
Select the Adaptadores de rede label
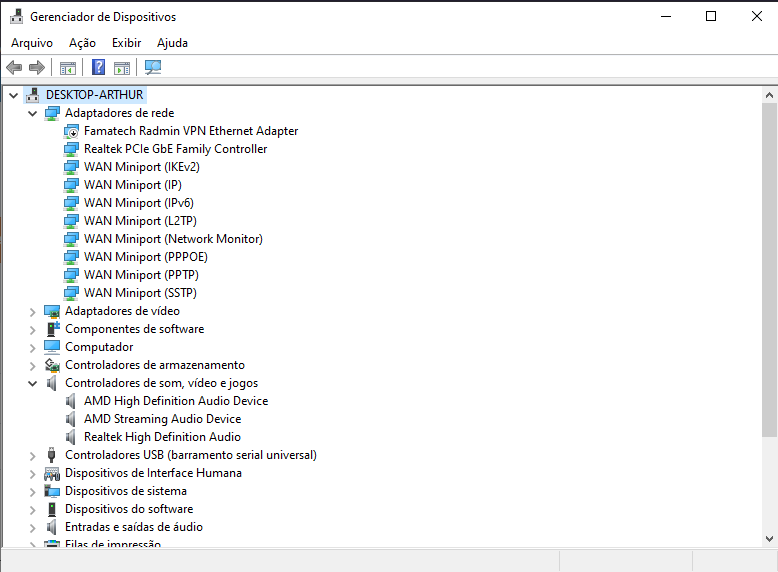click(120, 113)
